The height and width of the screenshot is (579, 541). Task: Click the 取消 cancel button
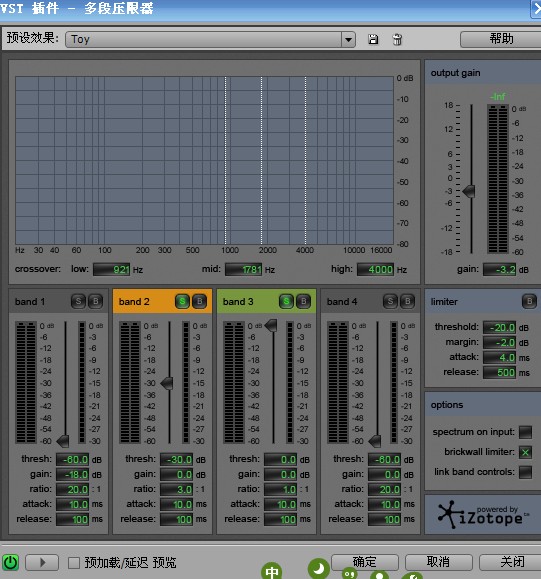[x=439, y=562]
